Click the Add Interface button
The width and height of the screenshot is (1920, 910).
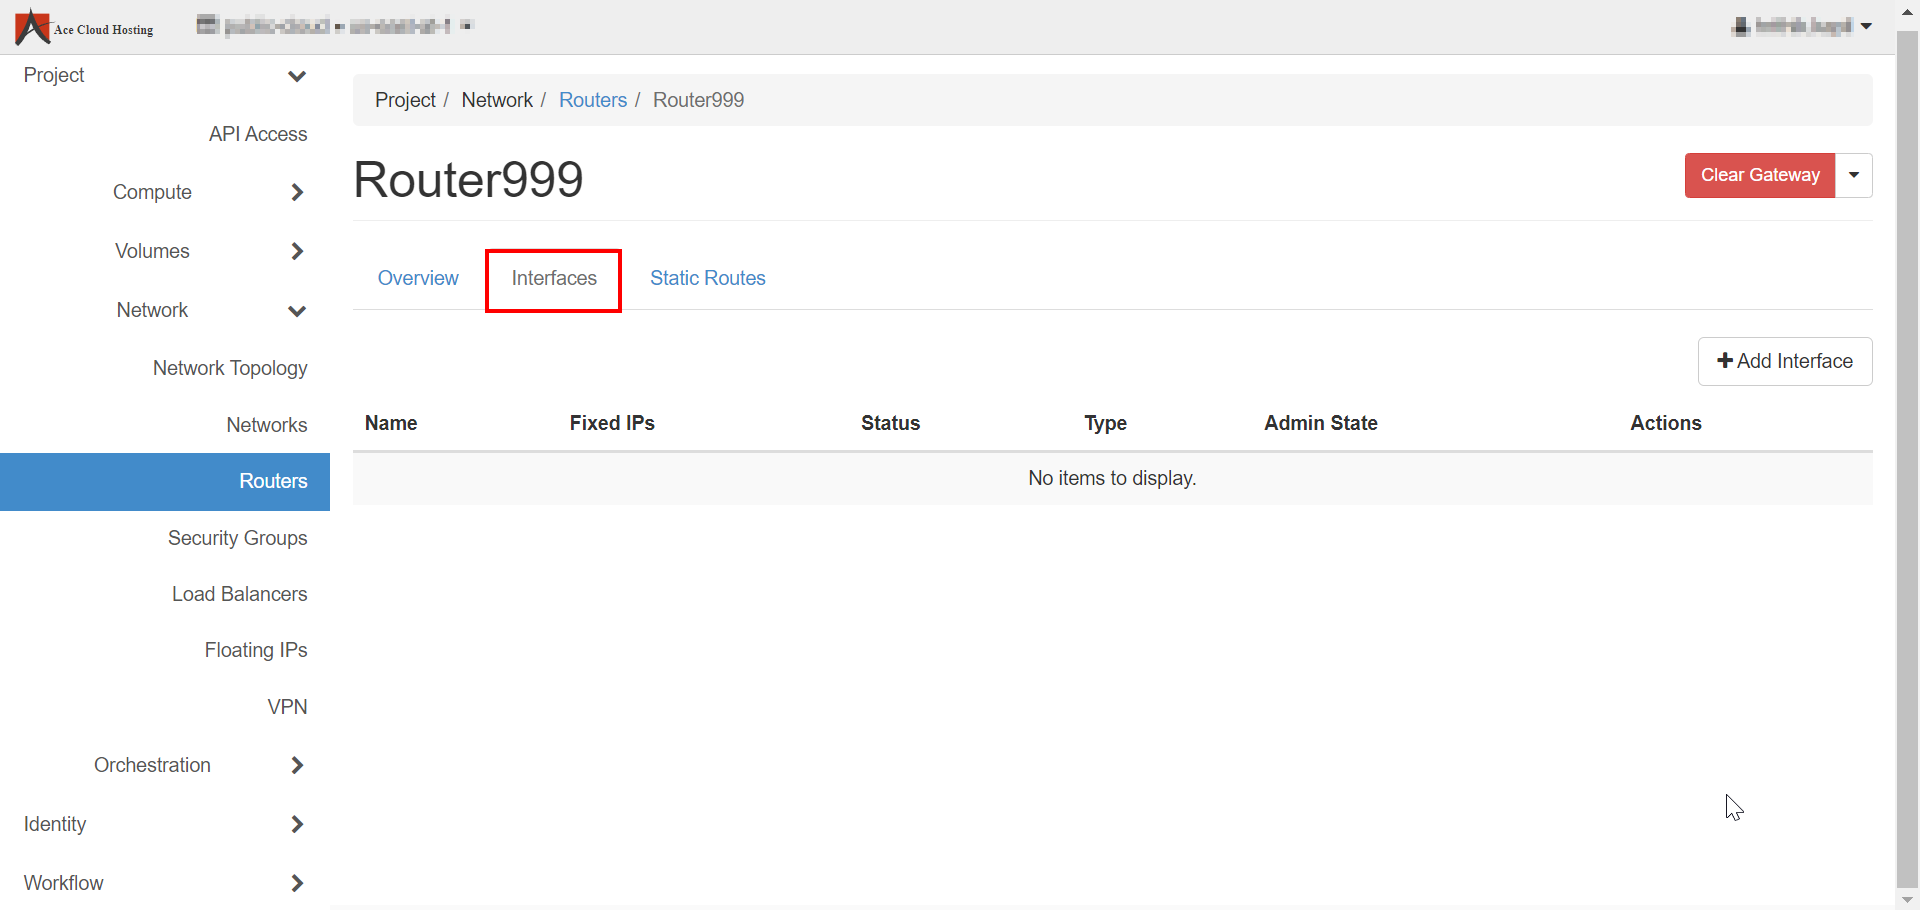point(1785,361)
